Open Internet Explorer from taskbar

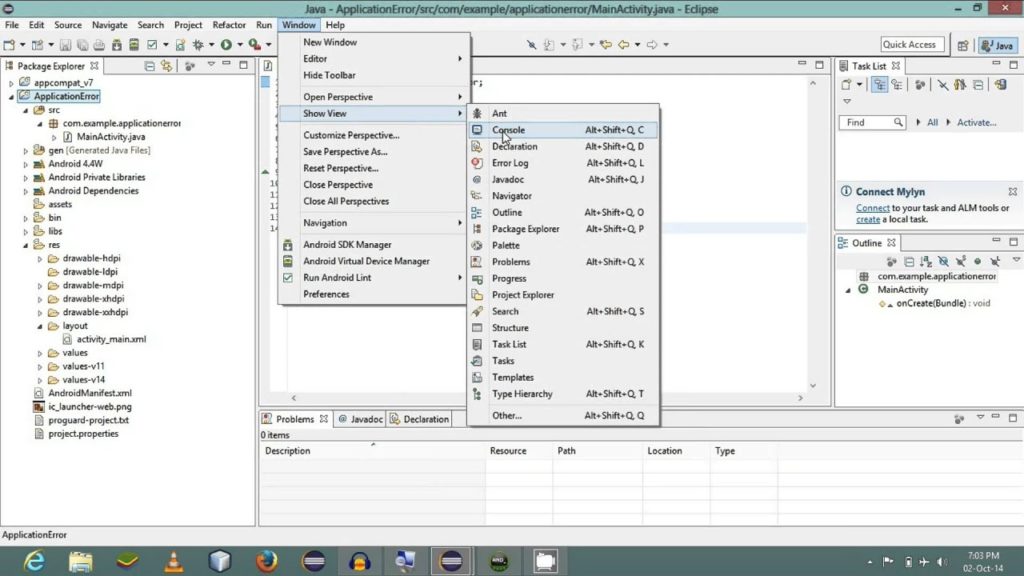click(x=34, y=561)
